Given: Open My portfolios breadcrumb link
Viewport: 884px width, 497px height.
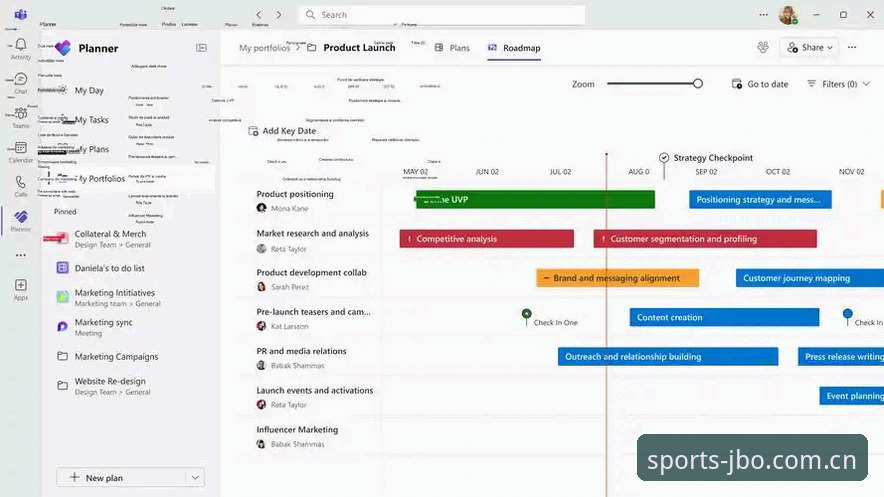Looking at the screenshot, I should click(264, 48).
